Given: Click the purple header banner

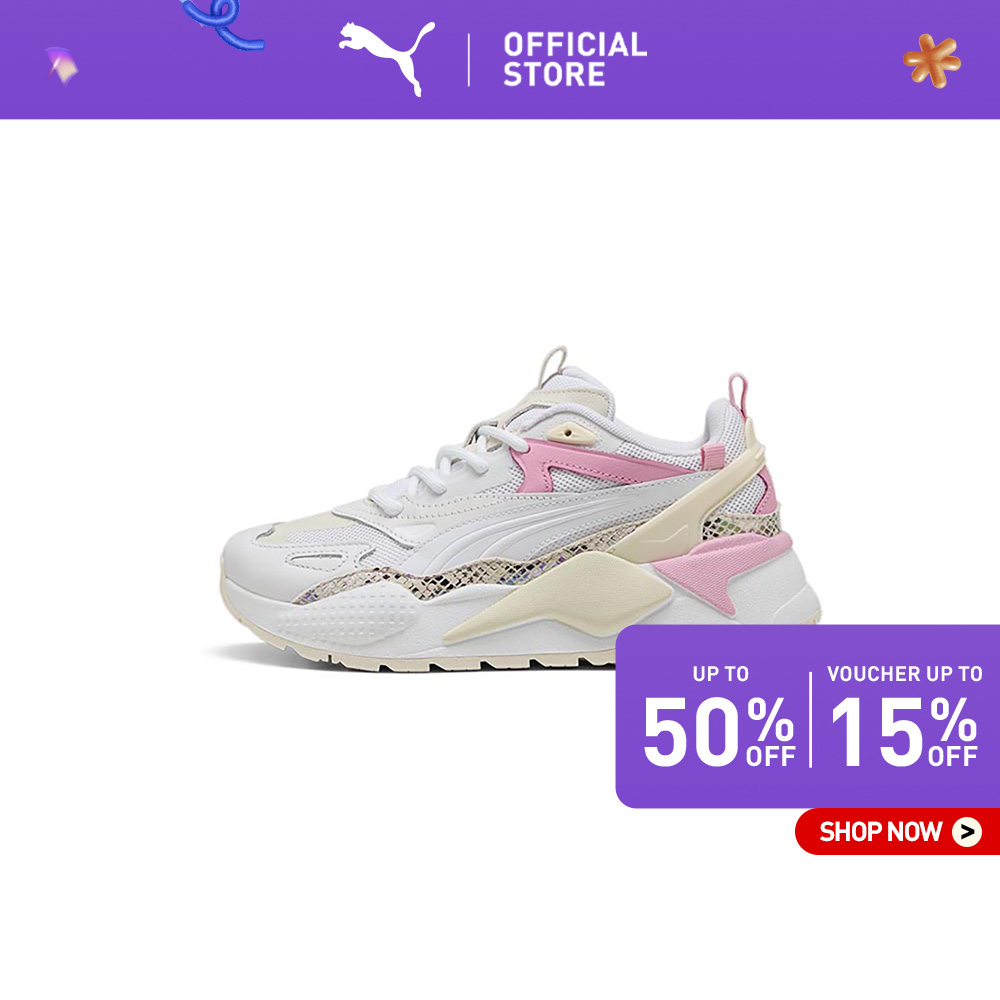Looking at the screenshot, I should 500,59.
